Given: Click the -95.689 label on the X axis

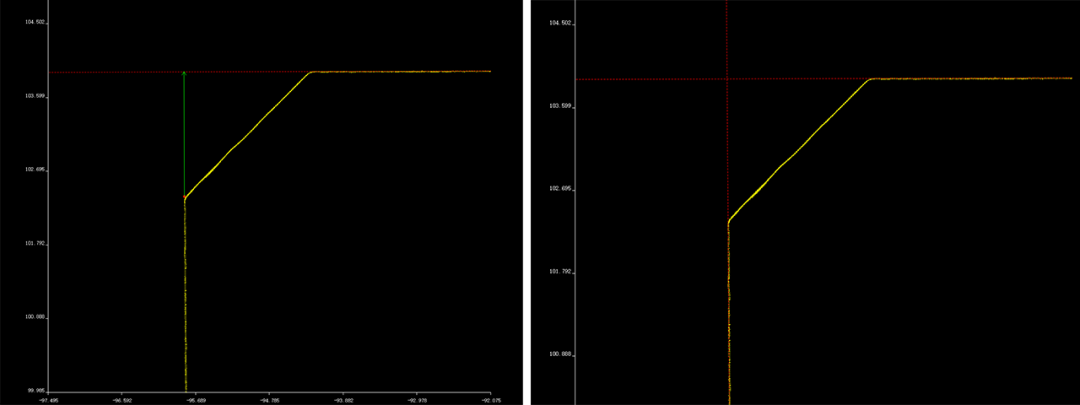Looking at the screenshot, I should 195,398.
